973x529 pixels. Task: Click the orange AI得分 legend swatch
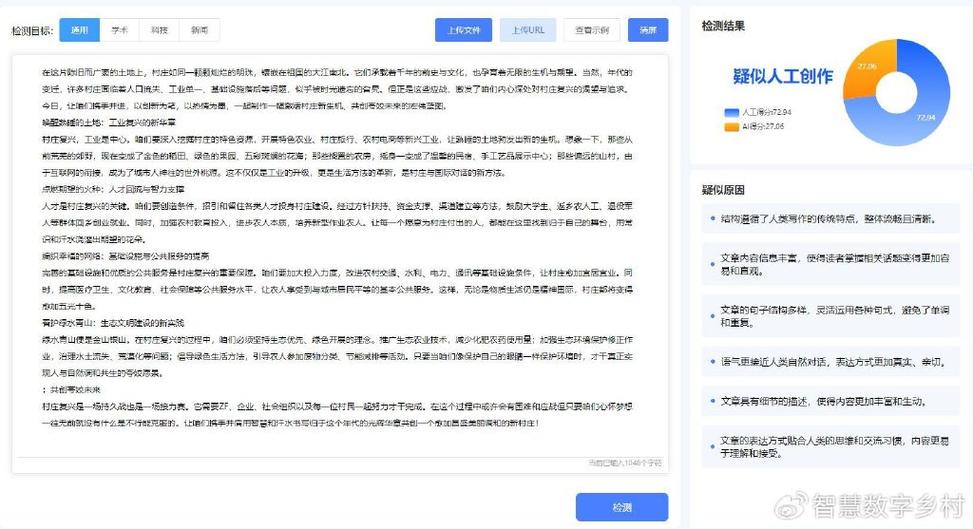[x=732, y=127]
